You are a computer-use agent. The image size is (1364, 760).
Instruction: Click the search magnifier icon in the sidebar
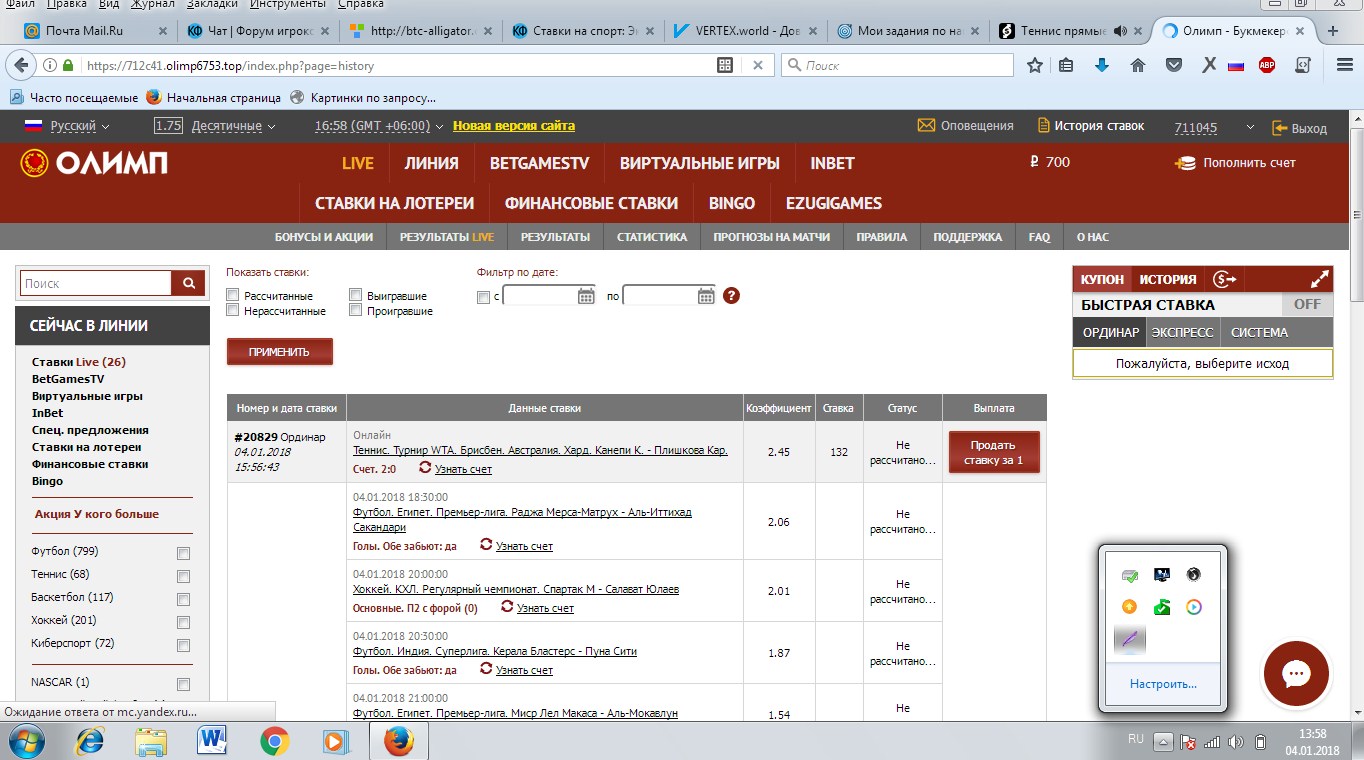click(x=187, y=283)
